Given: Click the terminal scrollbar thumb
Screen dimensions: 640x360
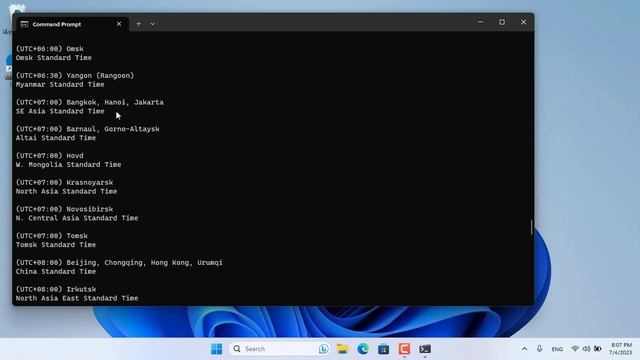Looking at the screenshot, I should 531,227.
